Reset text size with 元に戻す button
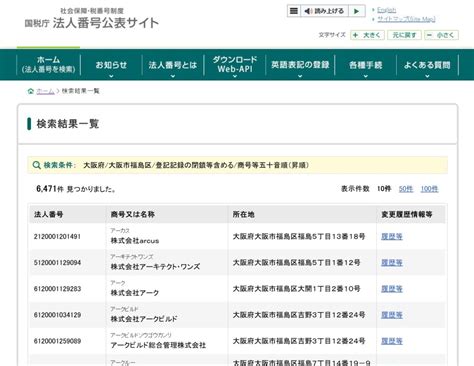 coord(404,35)
